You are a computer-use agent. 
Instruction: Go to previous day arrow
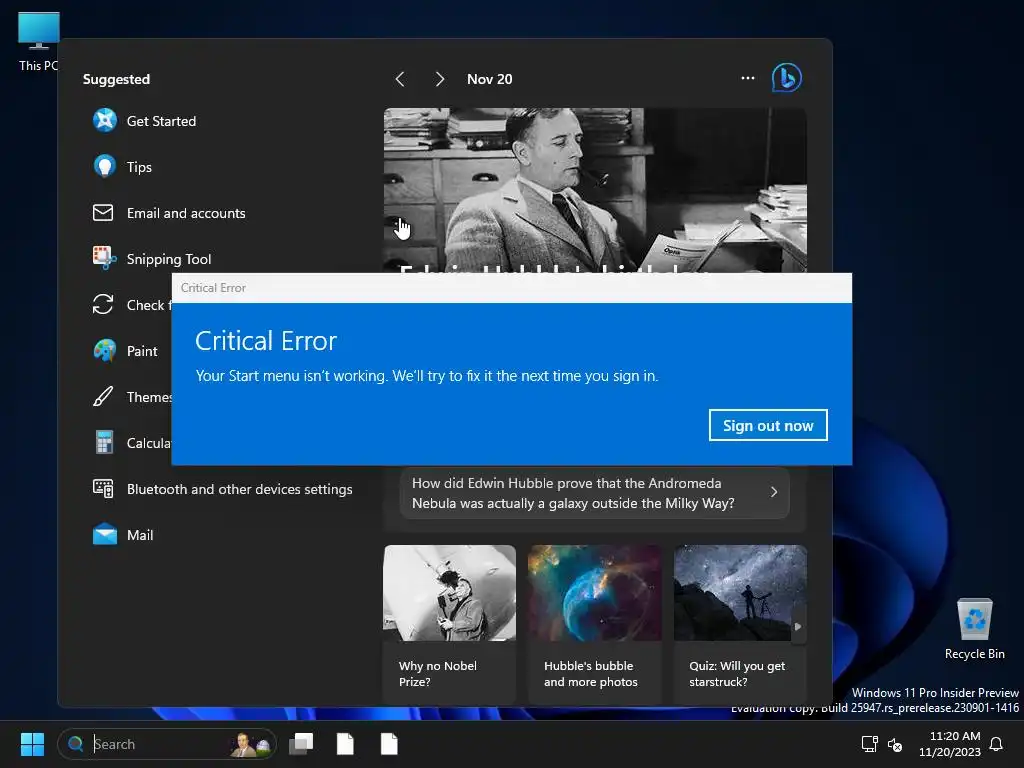400,79
